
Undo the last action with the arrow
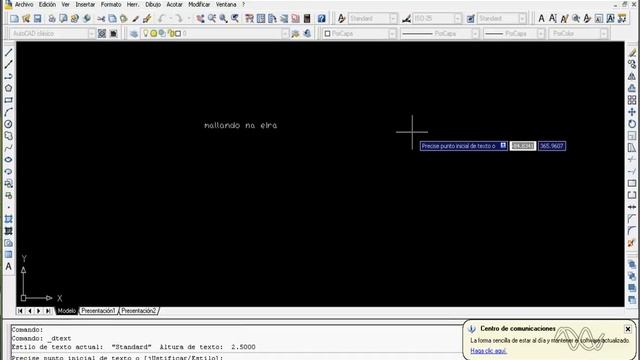pyautogui.click(x=162, y=18)
